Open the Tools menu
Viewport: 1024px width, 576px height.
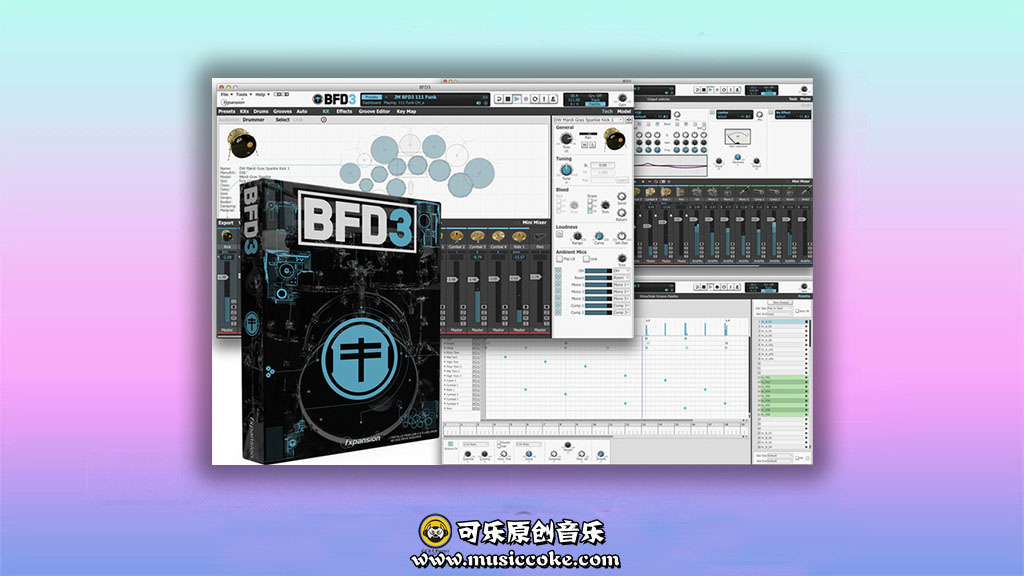[x=243, y=95]
